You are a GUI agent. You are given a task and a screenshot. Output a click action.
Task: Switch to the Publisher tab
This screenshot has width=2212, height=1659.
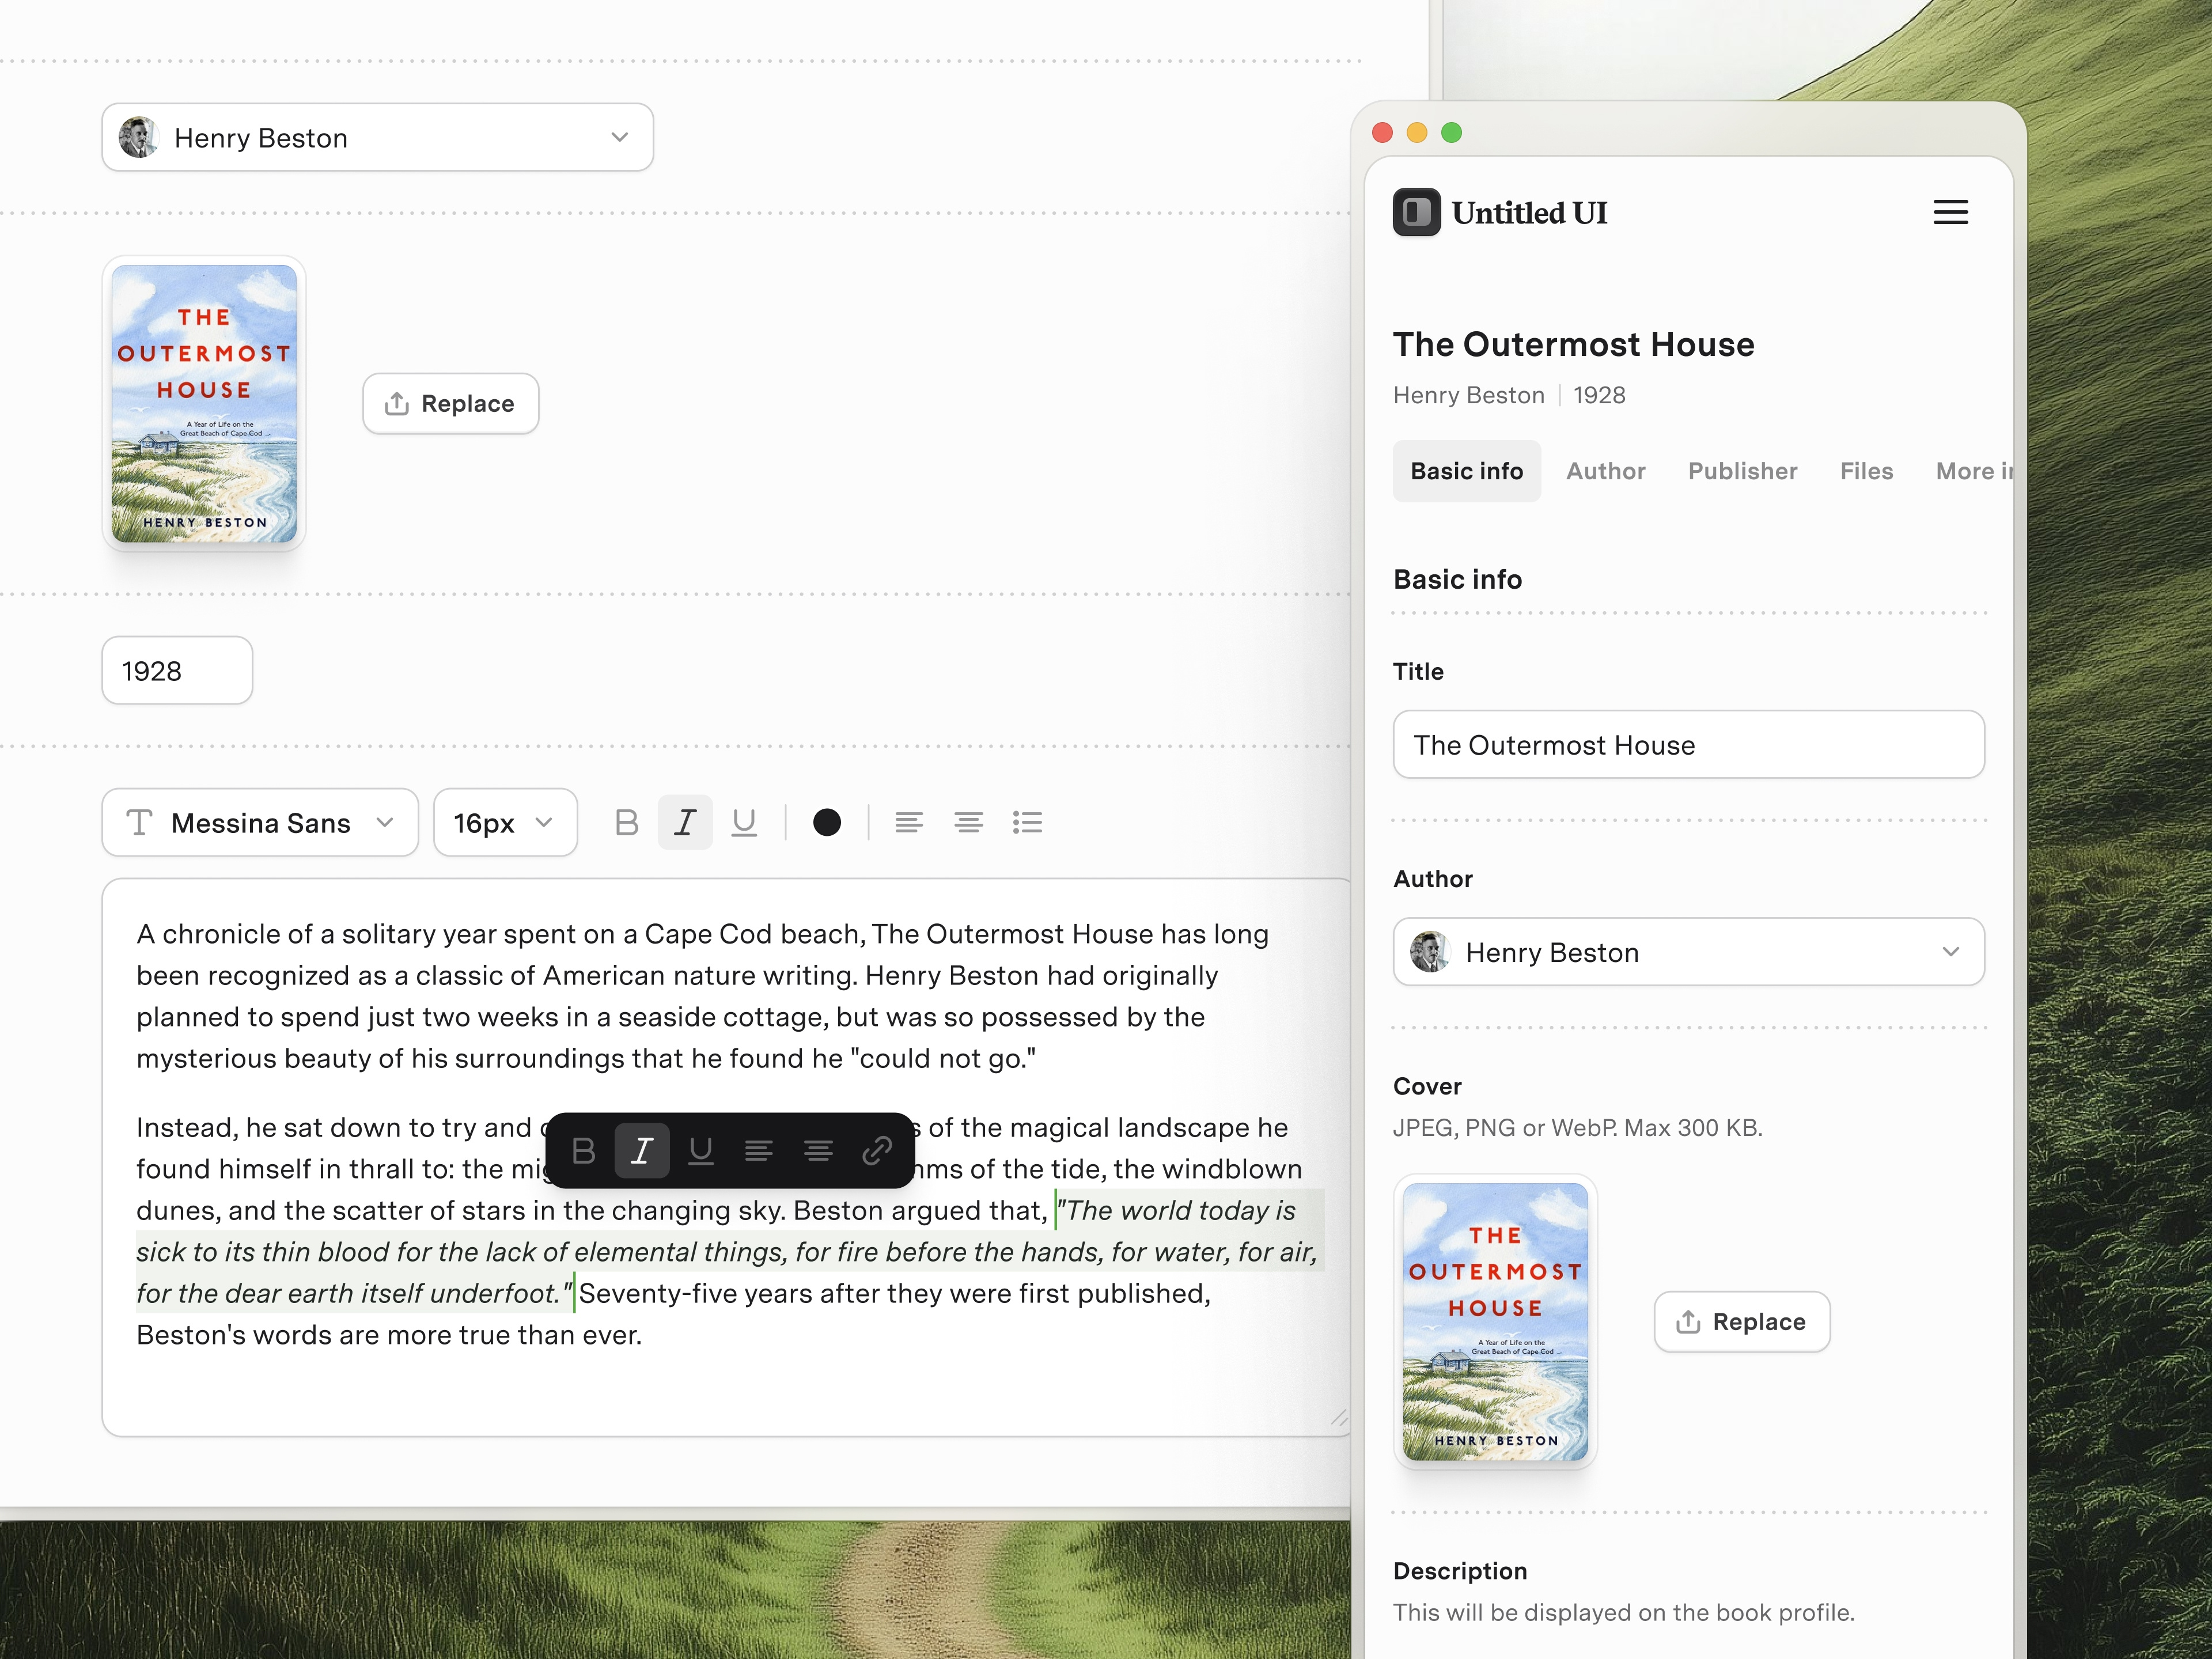[x=1742, y=471]
